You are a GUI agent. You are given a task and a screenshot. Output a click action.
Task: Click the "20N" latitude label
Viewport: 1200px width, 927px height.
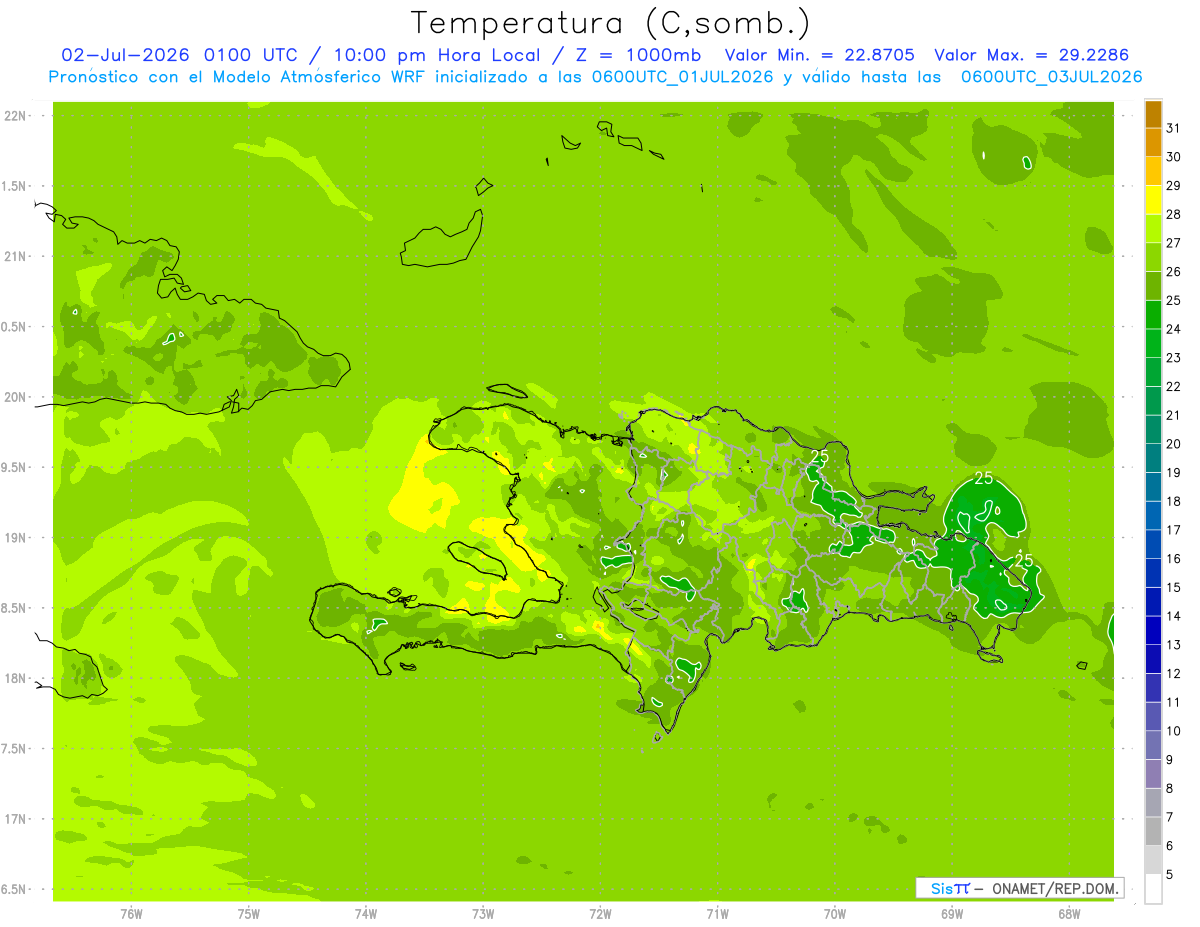pos(17,397)
